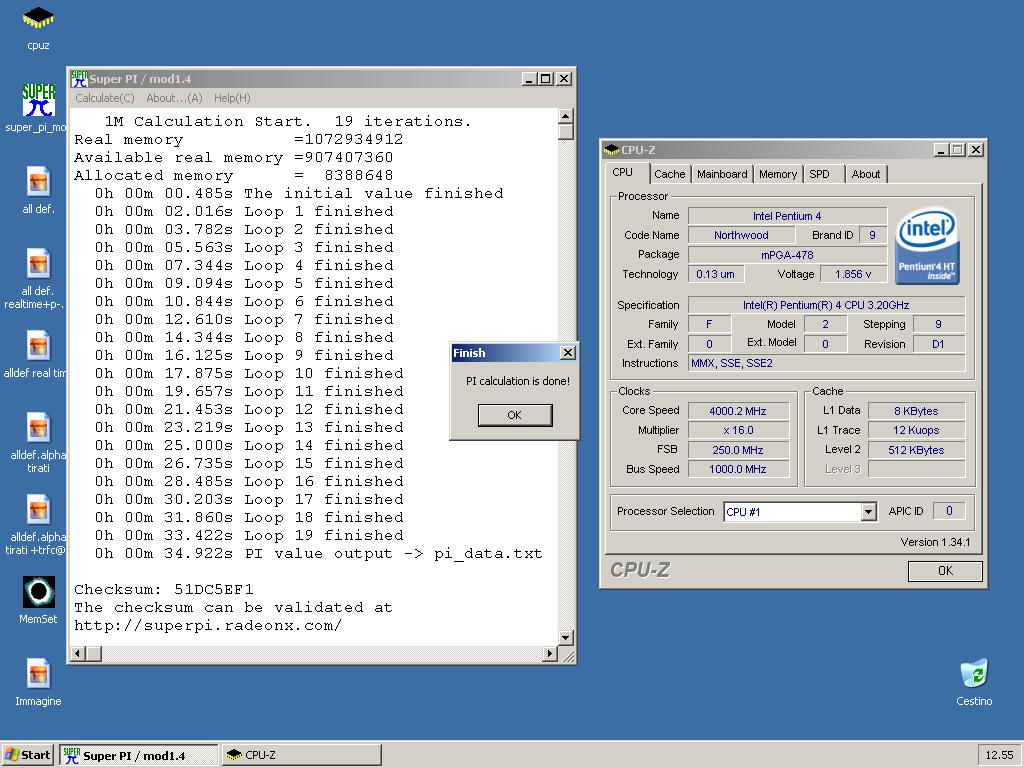
Task: Open the MemSet desktop icon
Action: pos(38,600)
